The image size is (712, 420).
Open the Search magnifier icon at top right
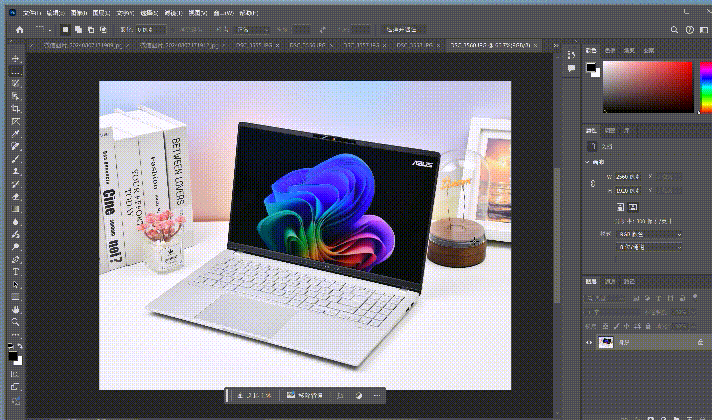[x=674, y=30]
